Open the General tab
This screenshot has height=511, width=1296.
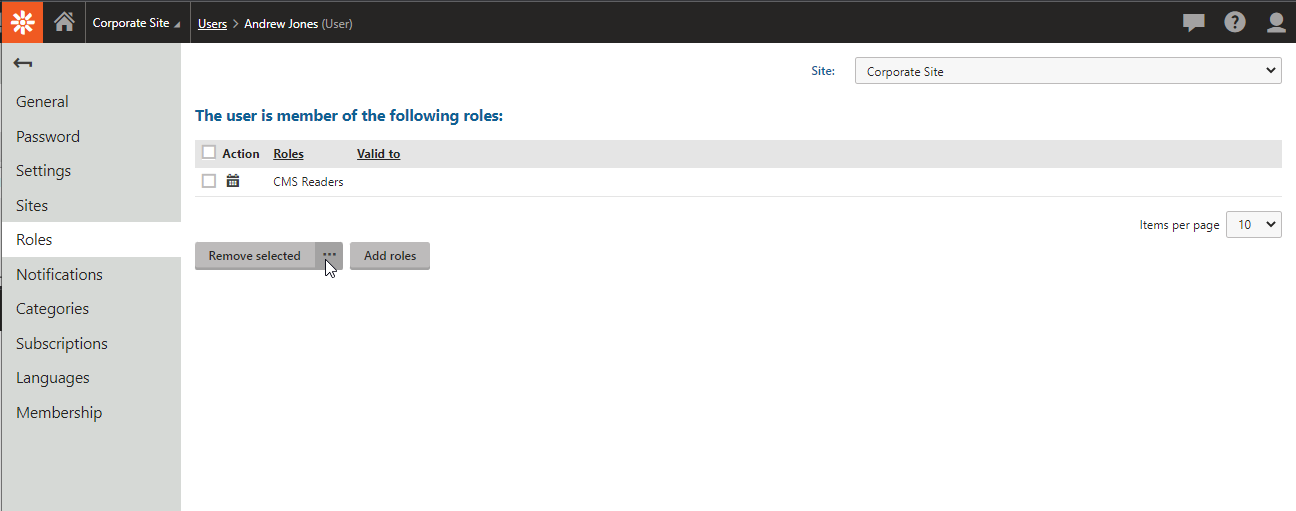(42, 102)
